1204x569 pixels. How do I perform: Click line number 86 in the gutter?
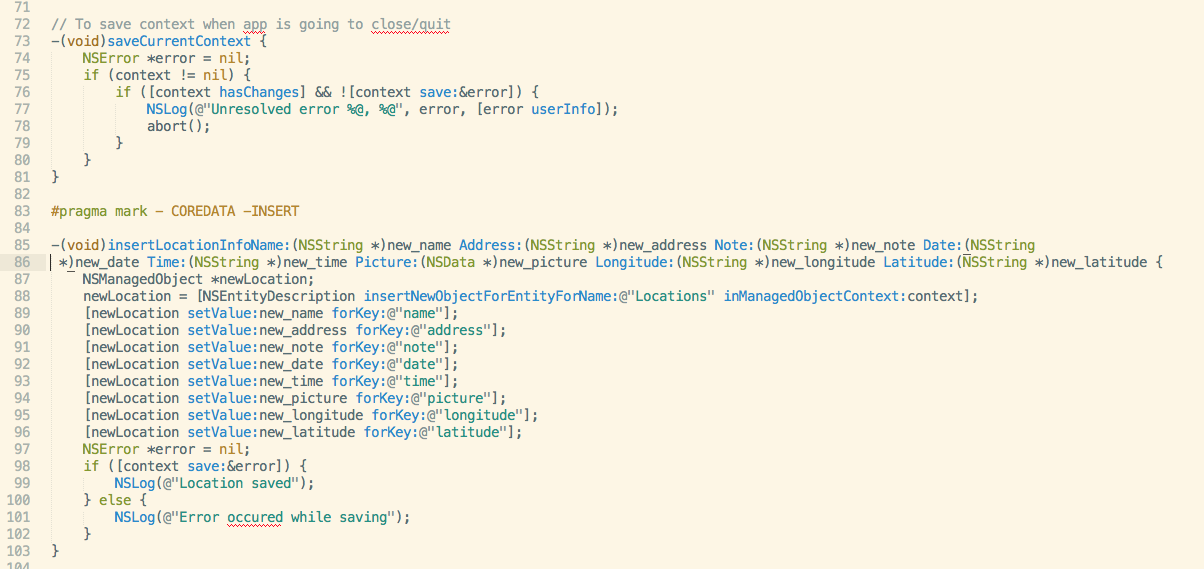coord(23,262)
